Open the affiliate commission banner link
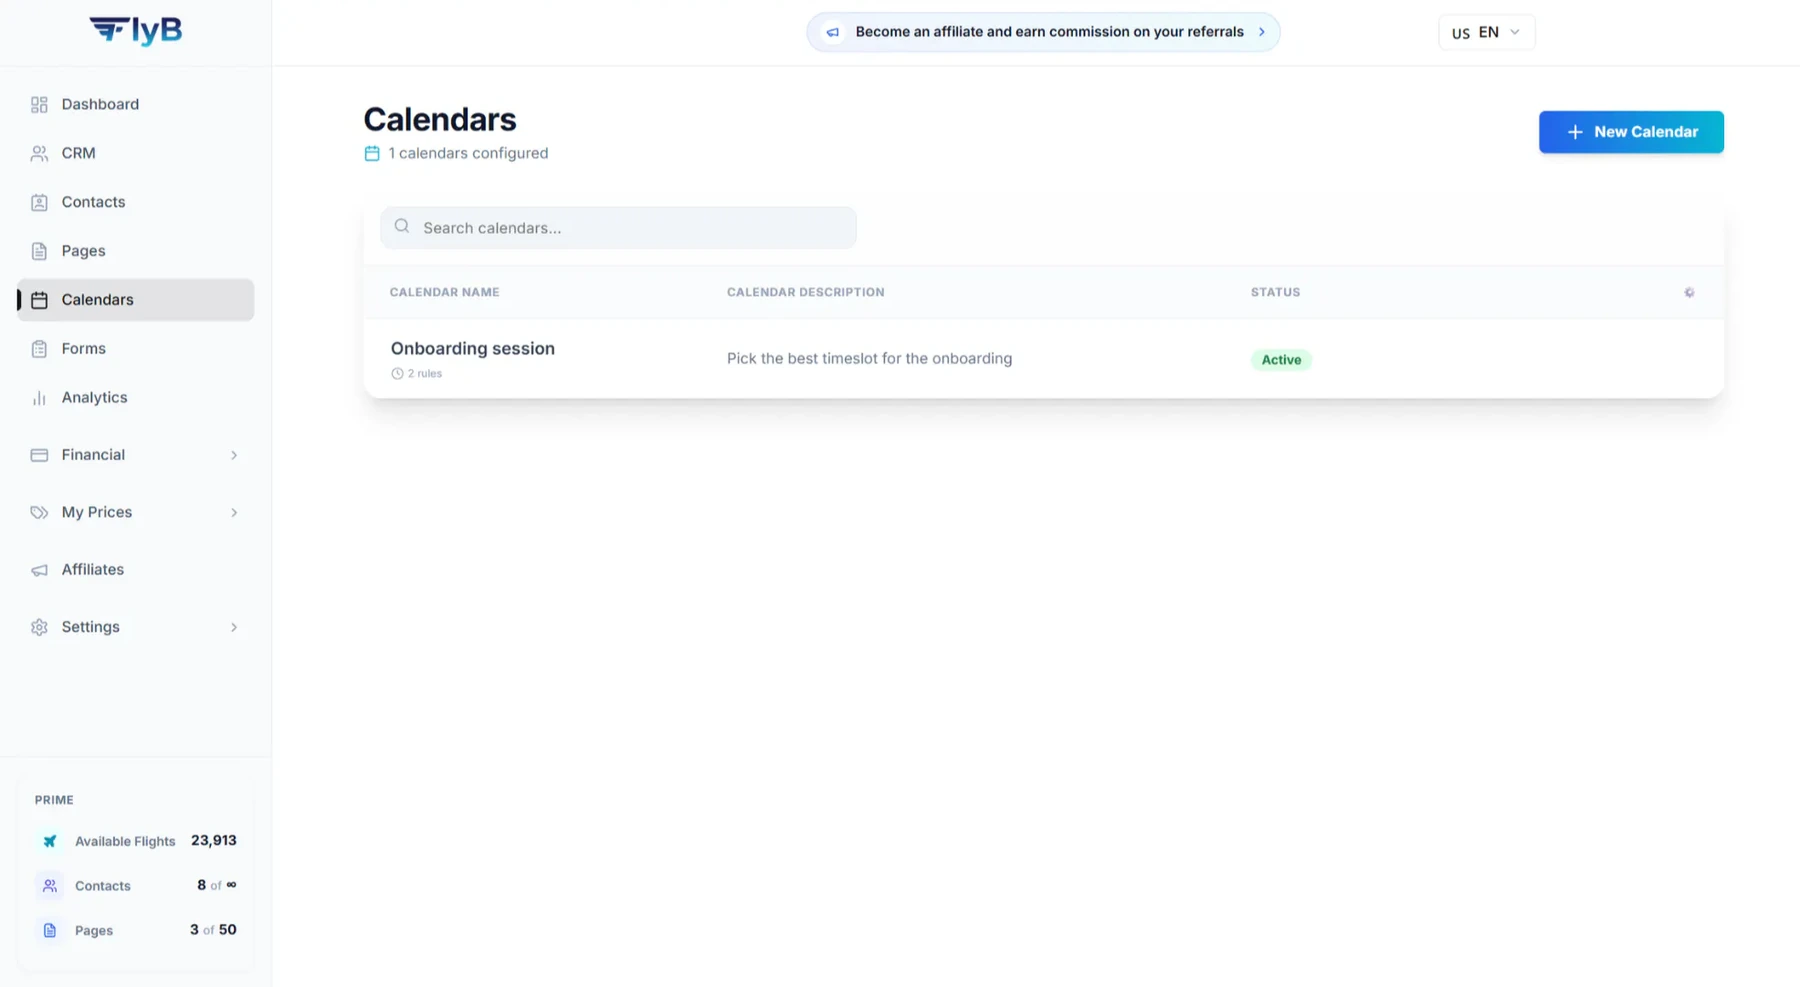This screenshot has width=1800, height=987. tap(1043, 32)
